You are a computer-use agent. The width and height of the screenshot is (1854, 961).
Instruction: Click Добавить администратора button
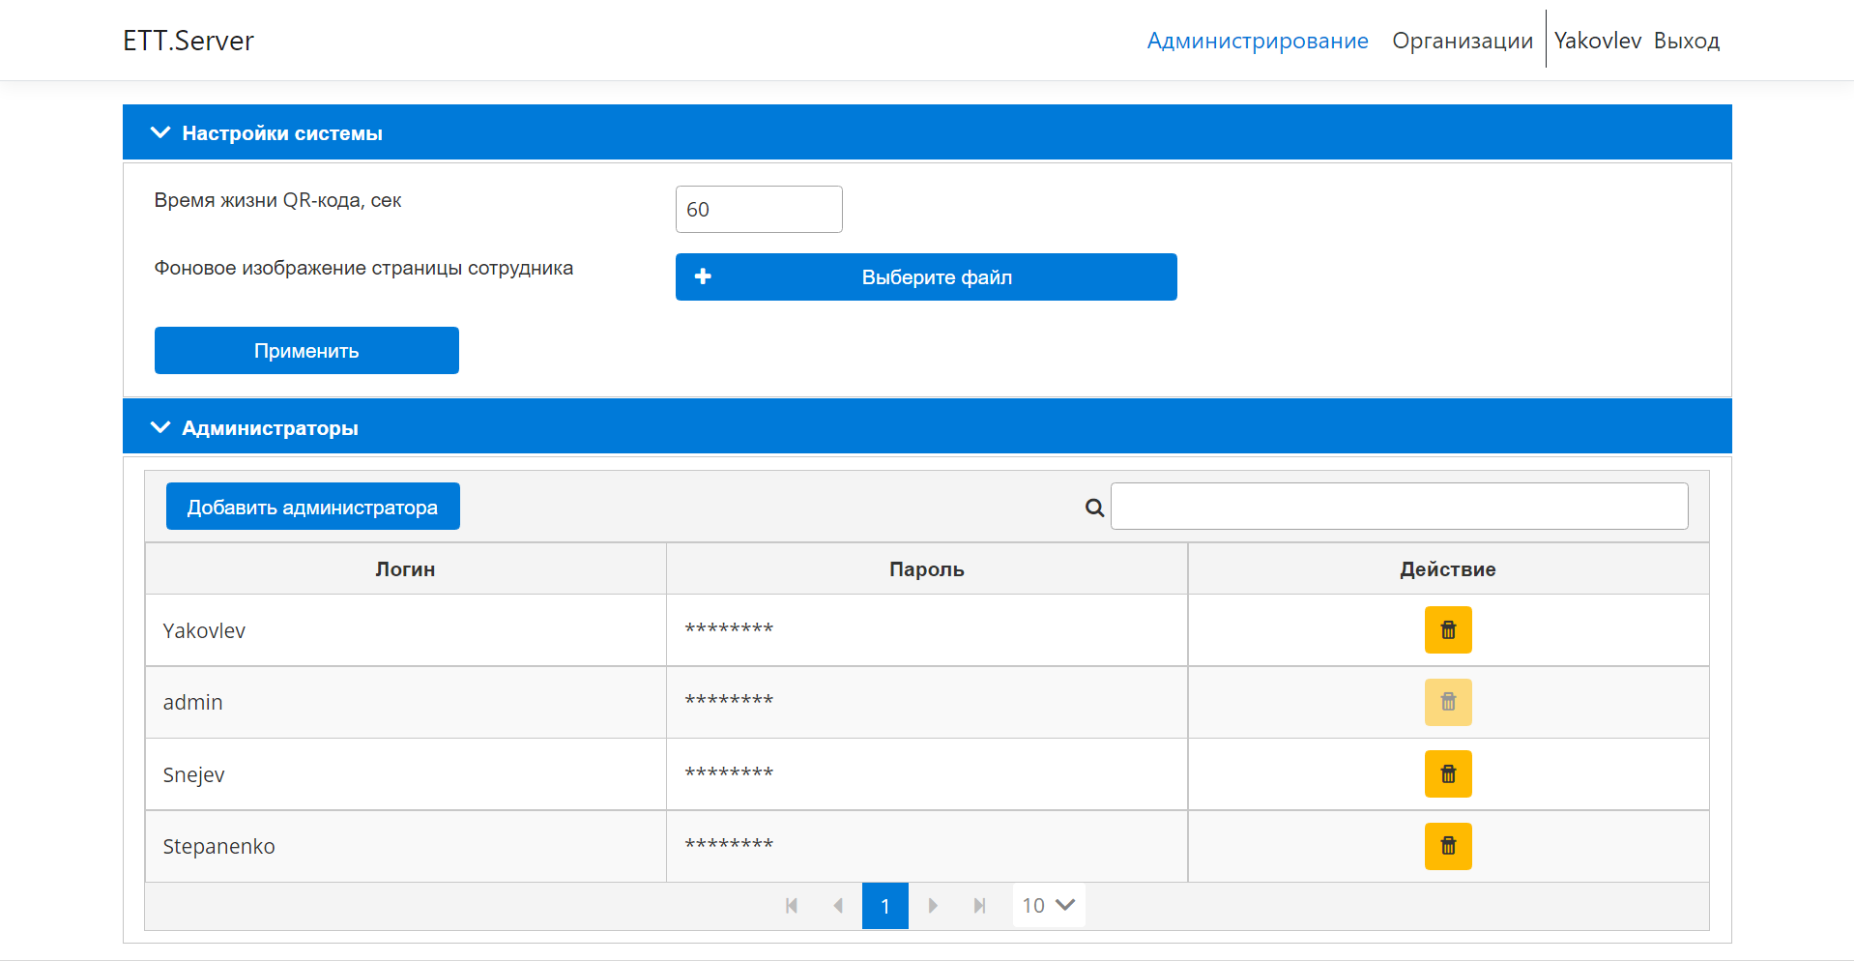tap(313, 507)
